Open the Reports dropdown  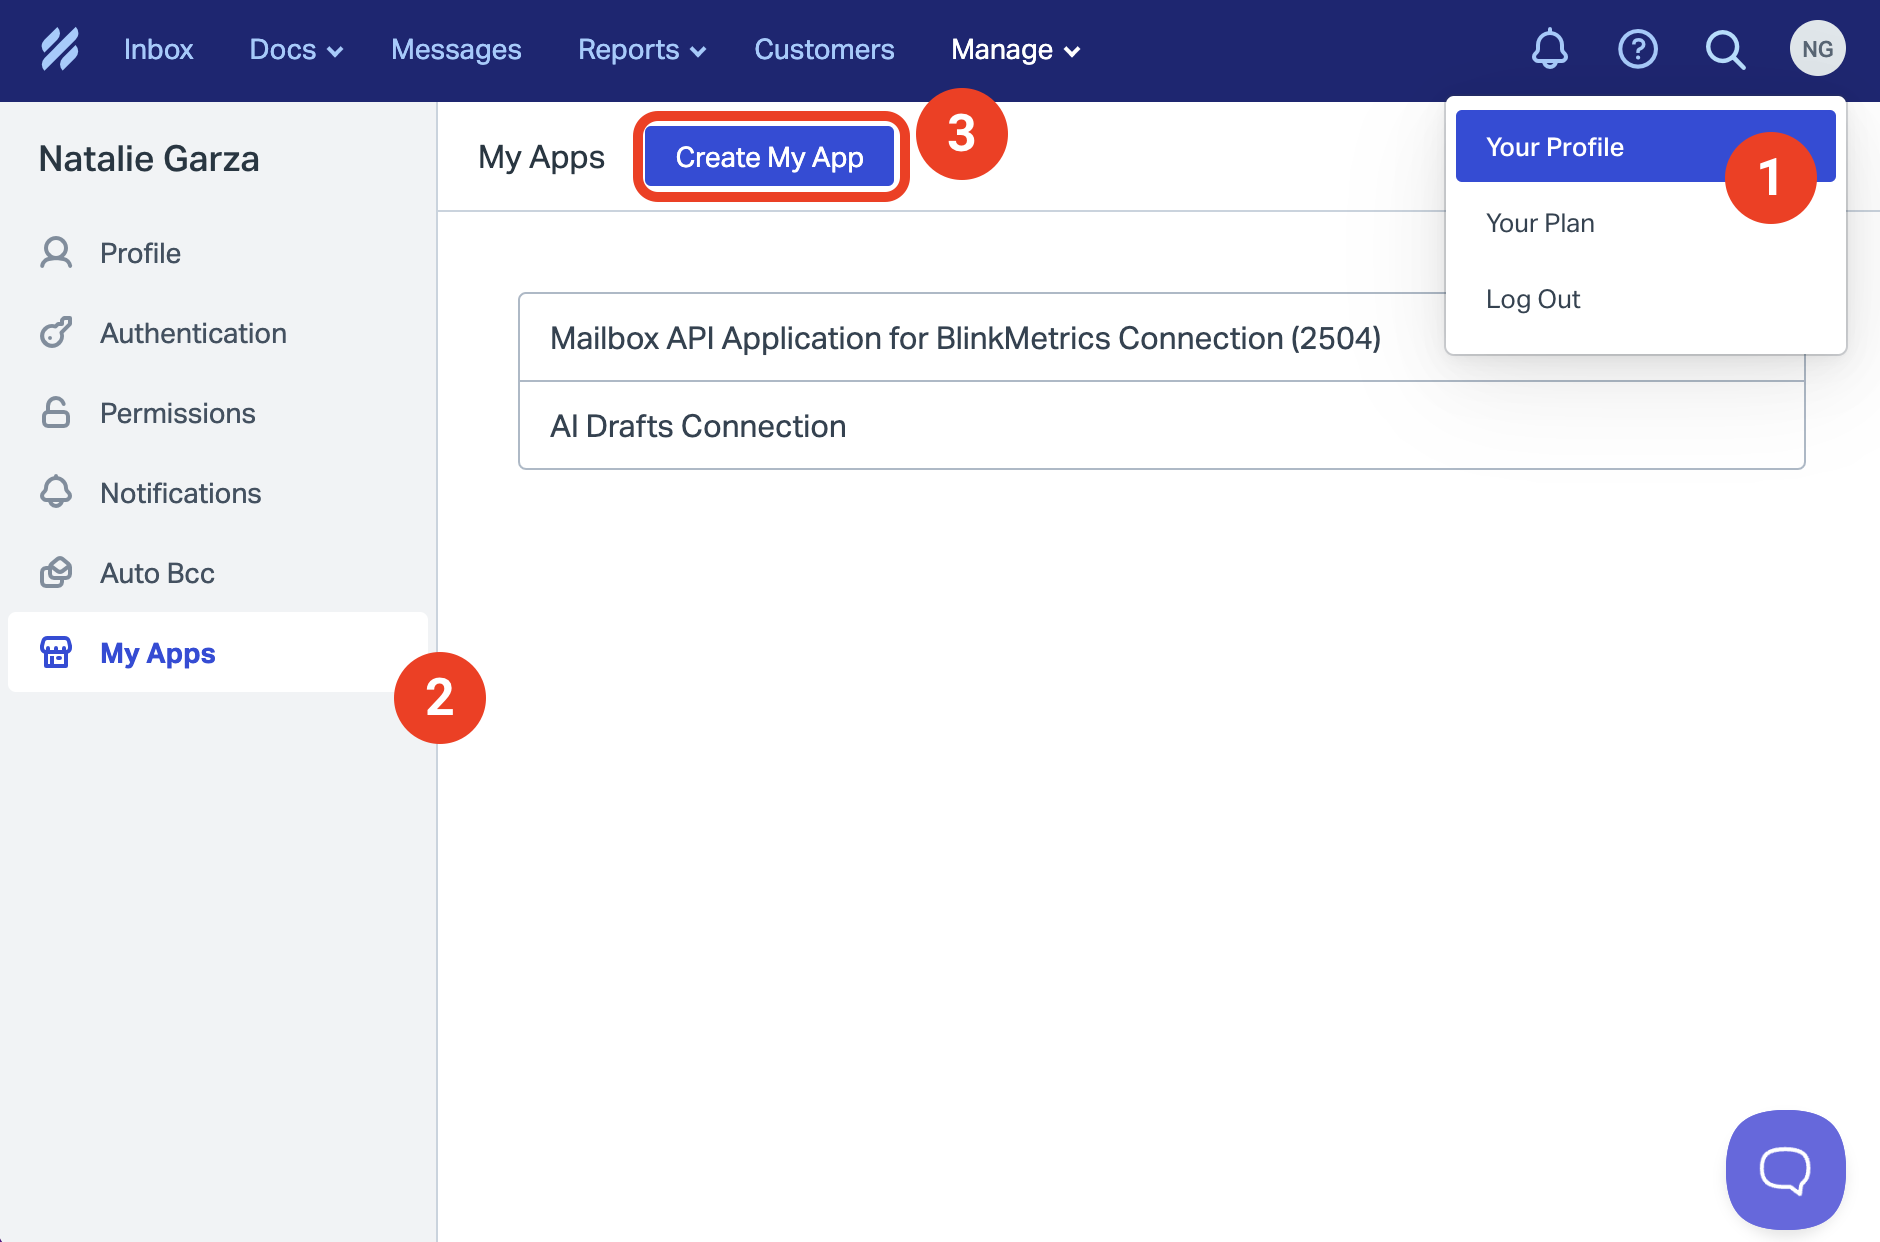click(x=641, y=49)
